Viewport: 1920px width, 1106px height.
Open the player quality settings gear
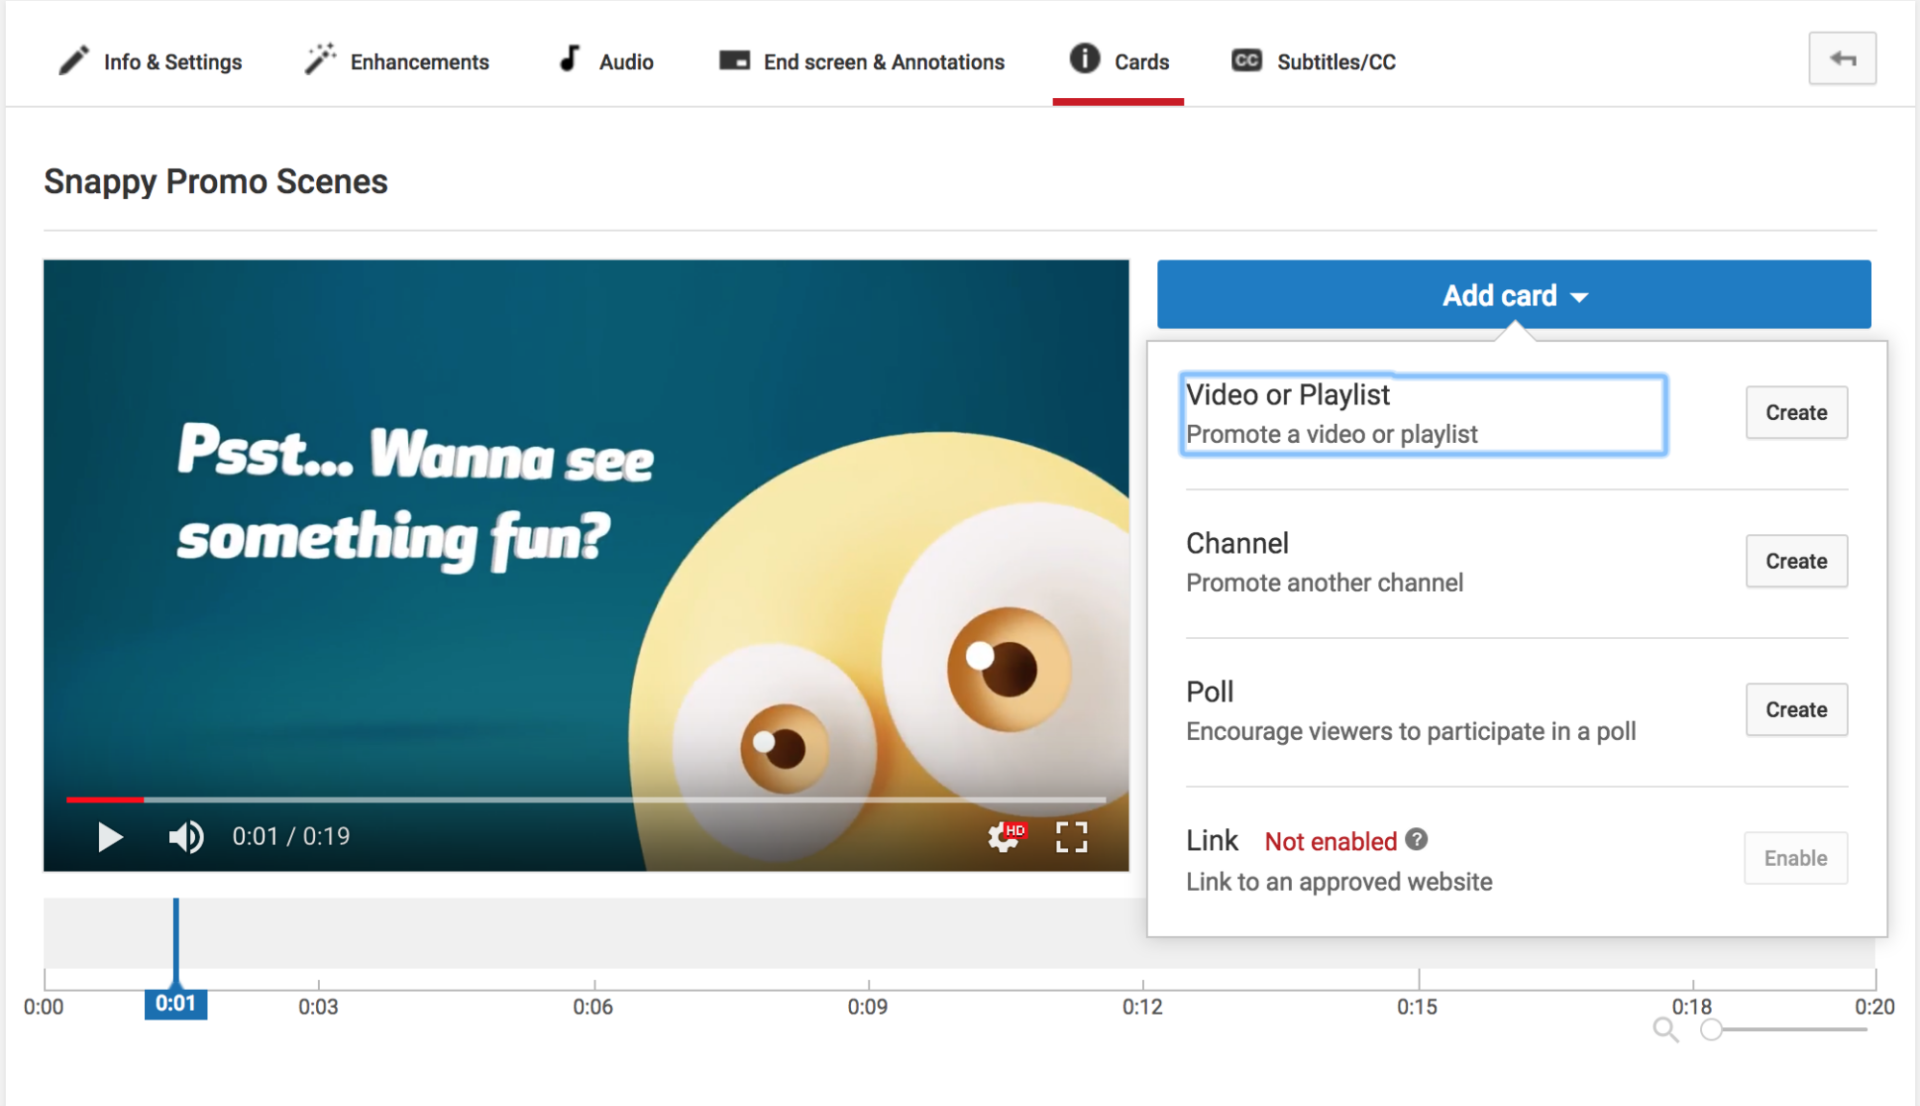tap(1001, 840)
